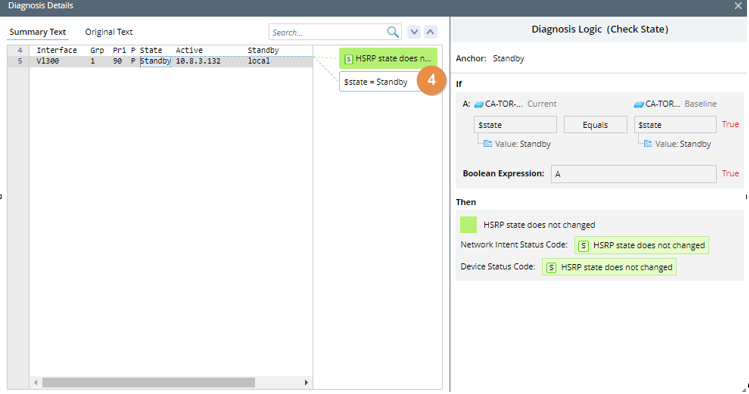Image resolution: width=749 pixels, height=394 pixels.
Task: Click the Baseline $state variable field
Action: pos(675,125)
